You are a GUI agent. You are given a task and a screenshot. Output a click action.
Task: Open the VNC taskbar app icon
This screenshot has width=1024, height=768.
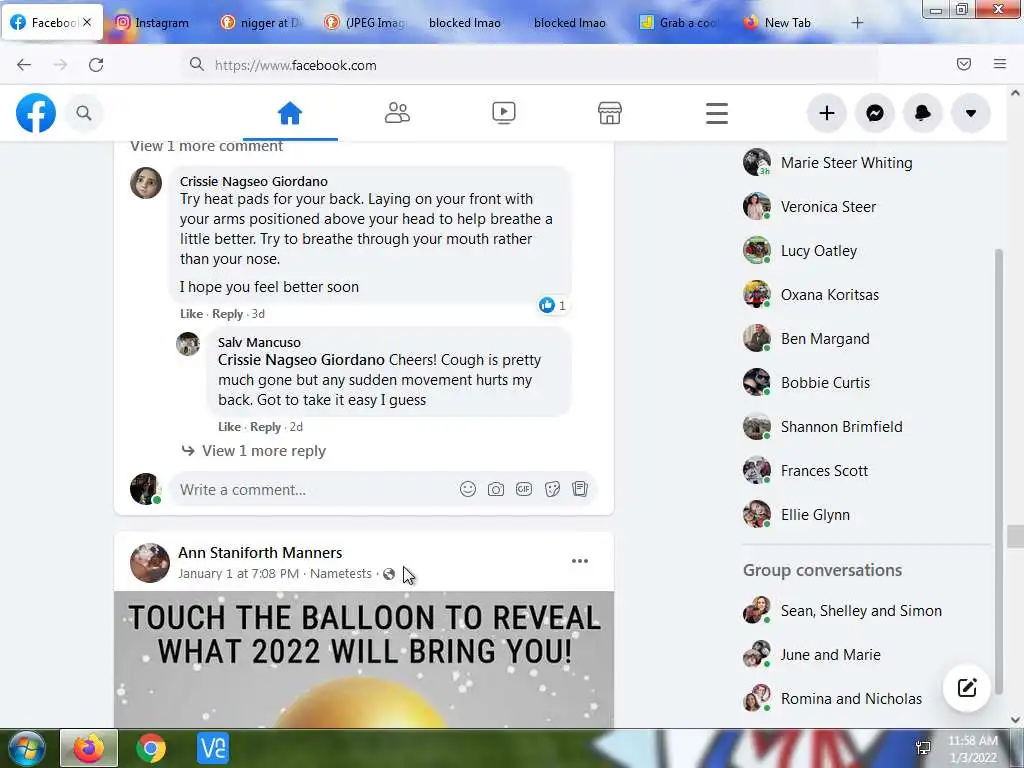213,748
